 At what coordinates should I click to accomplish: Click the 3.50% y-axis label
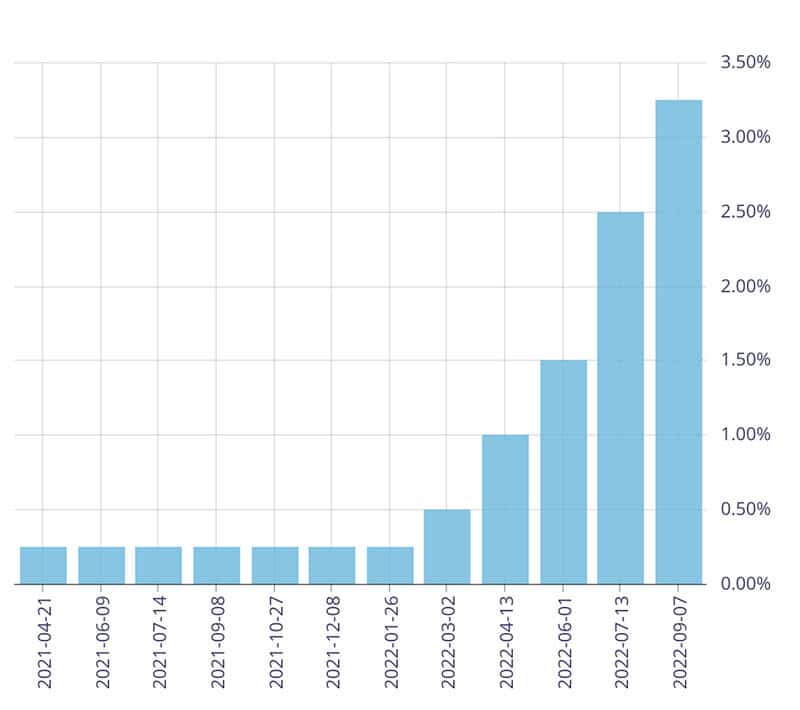click(745, 63)
